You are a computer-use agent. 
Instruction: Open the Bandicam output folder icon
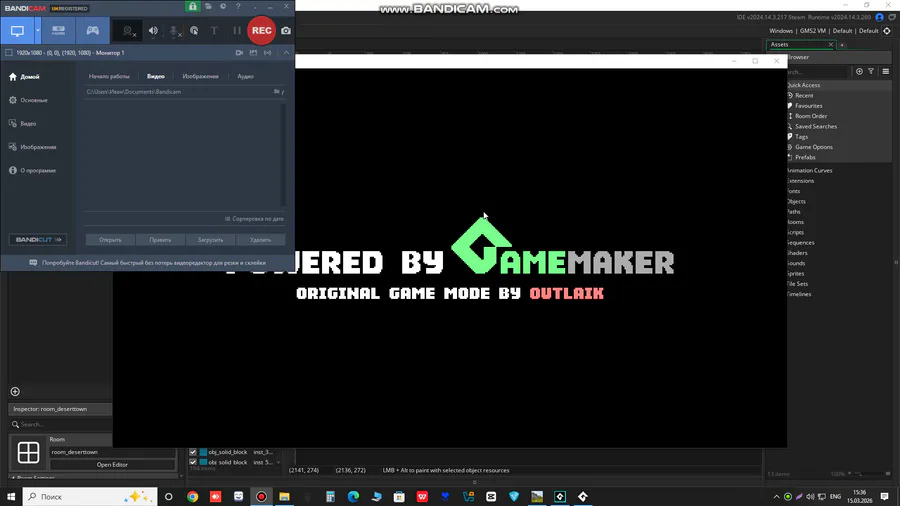[x=208, y=6]
